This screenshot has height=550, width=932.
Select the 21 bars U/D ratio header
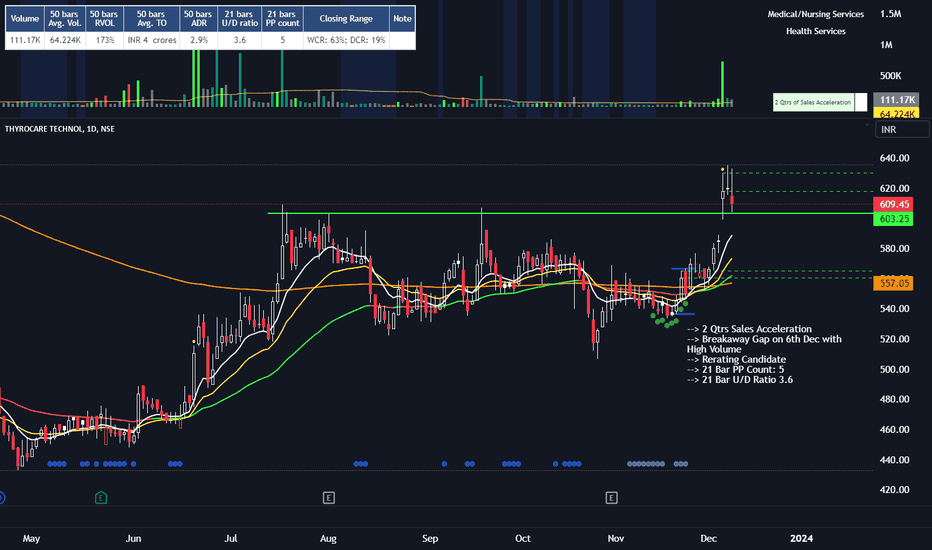240,18
